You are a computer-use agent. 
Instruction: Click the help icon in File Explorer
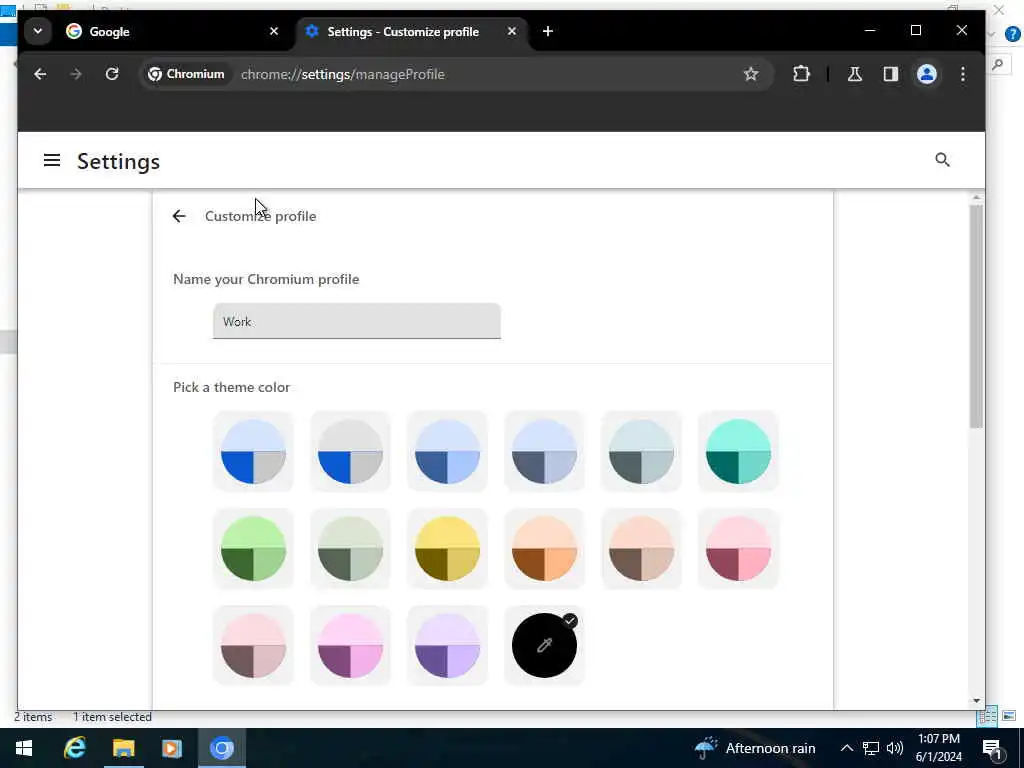click(x=1012, y=35)
